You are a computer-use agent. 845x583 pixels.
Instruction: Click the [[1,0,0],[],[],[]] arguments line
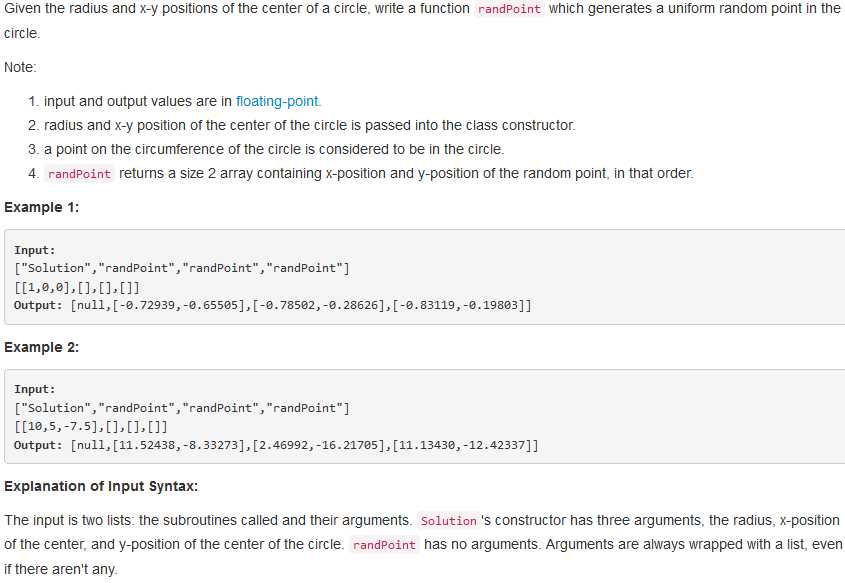77,287
